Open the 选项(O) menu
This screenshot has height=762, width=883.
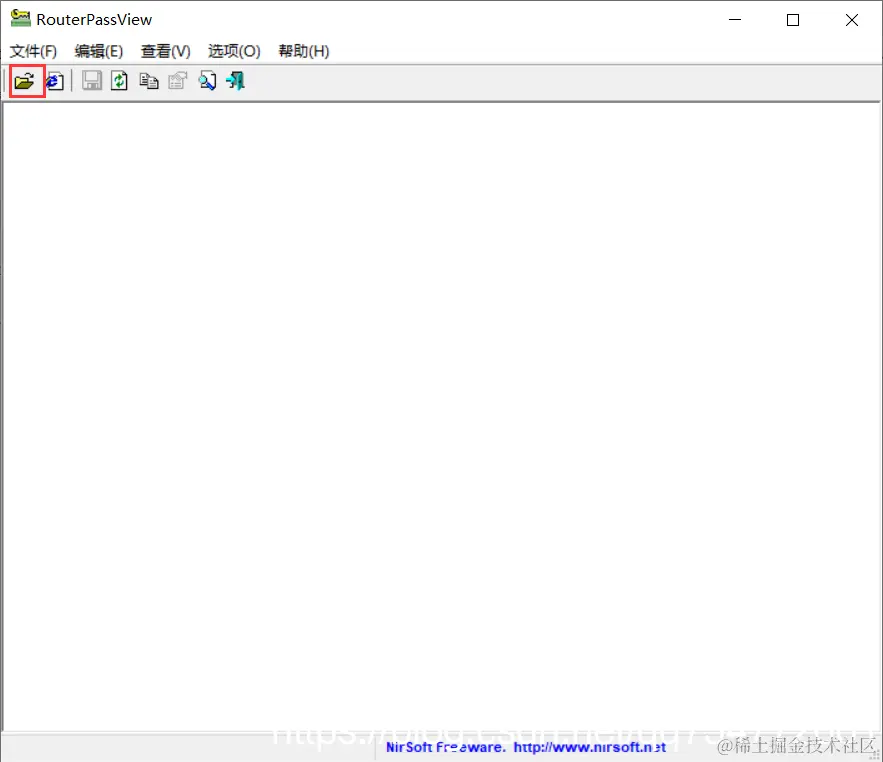(x=232, y=51)
